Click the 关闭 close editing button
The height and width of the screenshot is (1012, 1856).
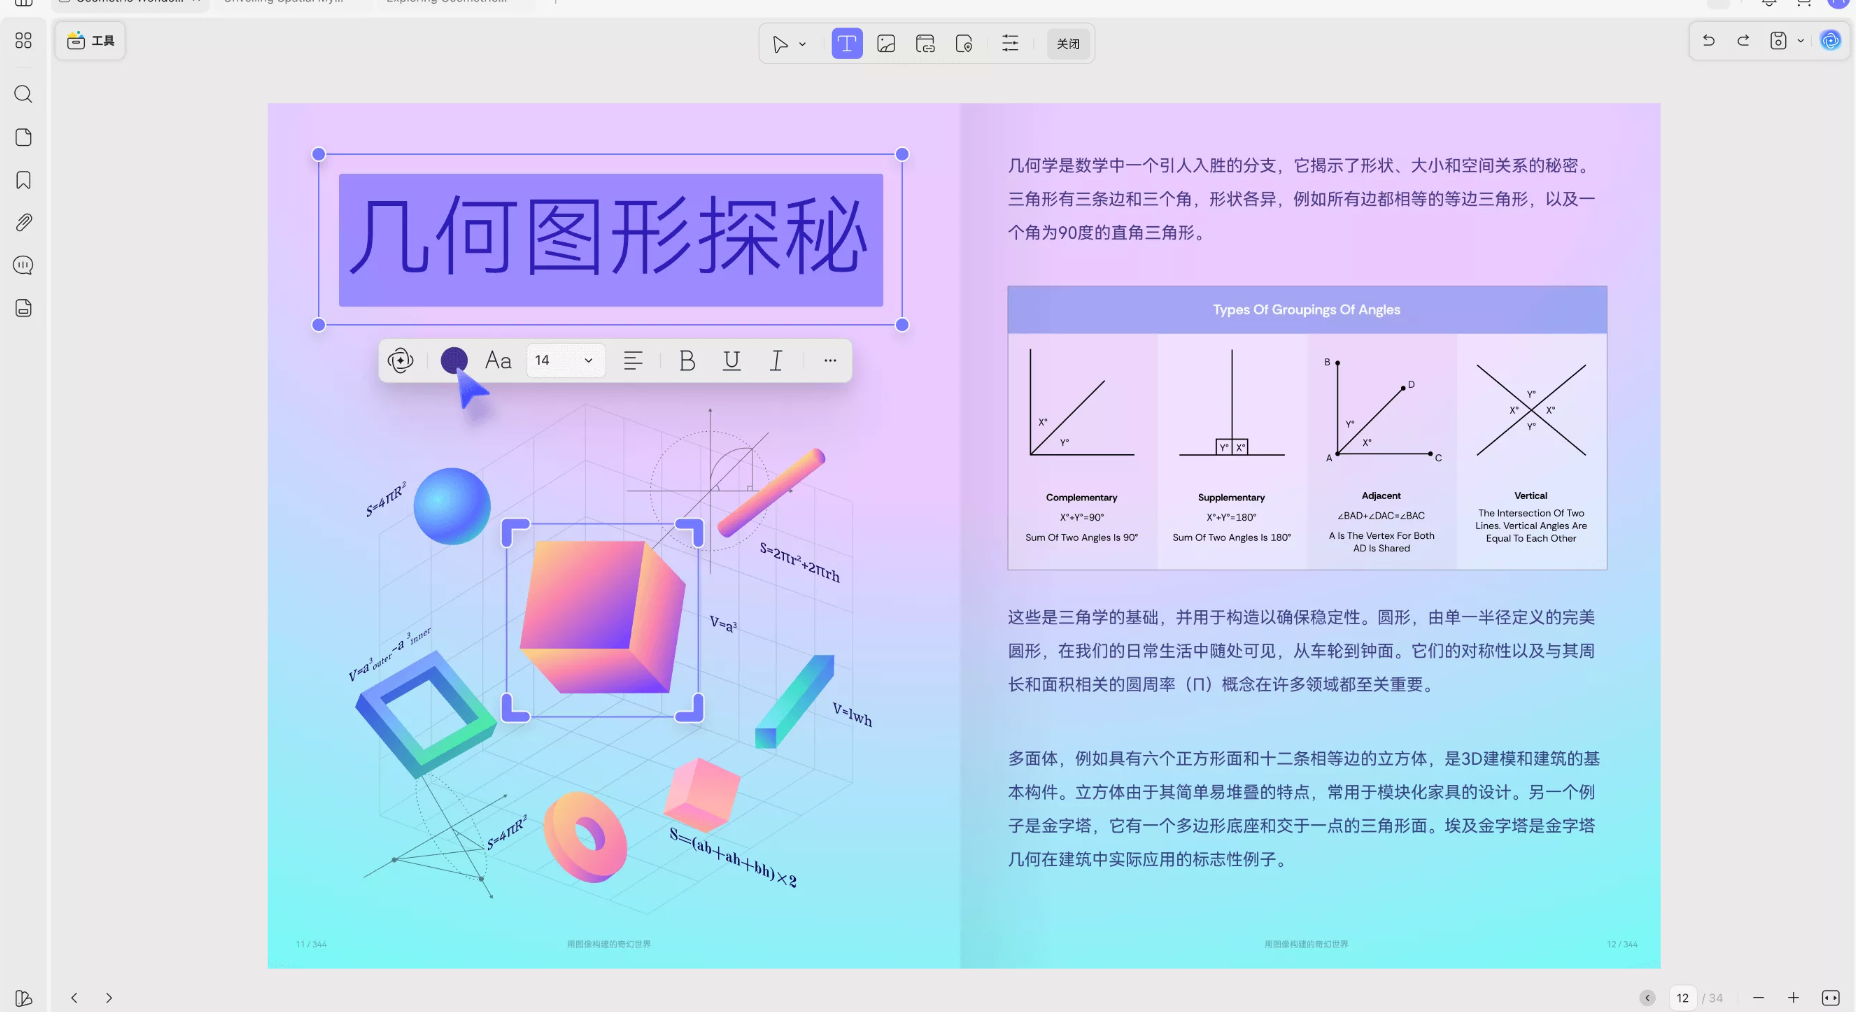1068,44
